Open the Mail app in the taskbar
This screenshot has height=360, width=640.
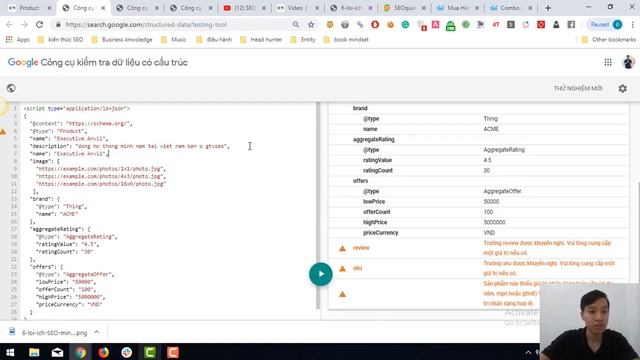[x=57, y=352]
